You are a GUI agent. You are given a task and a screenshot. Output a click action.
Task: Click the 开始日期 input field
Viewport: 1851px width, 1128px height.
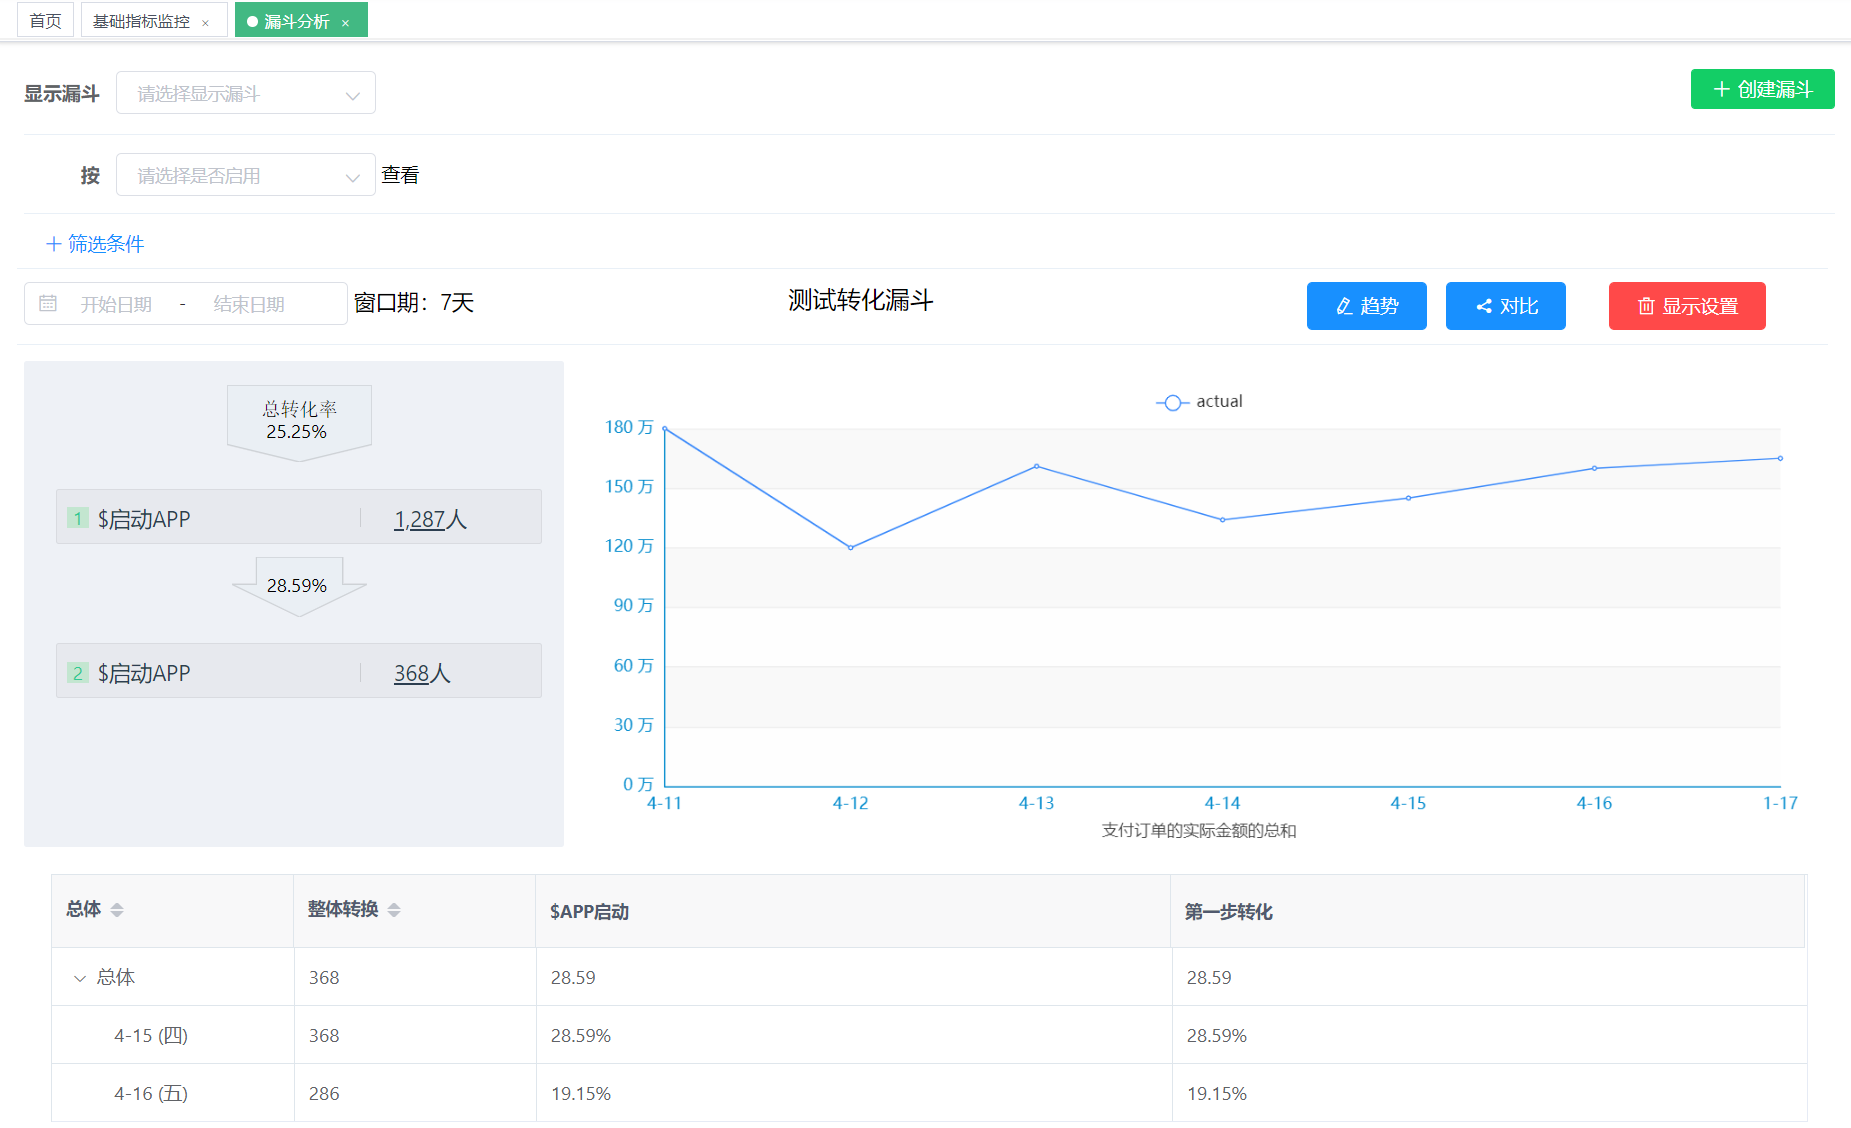116,304
